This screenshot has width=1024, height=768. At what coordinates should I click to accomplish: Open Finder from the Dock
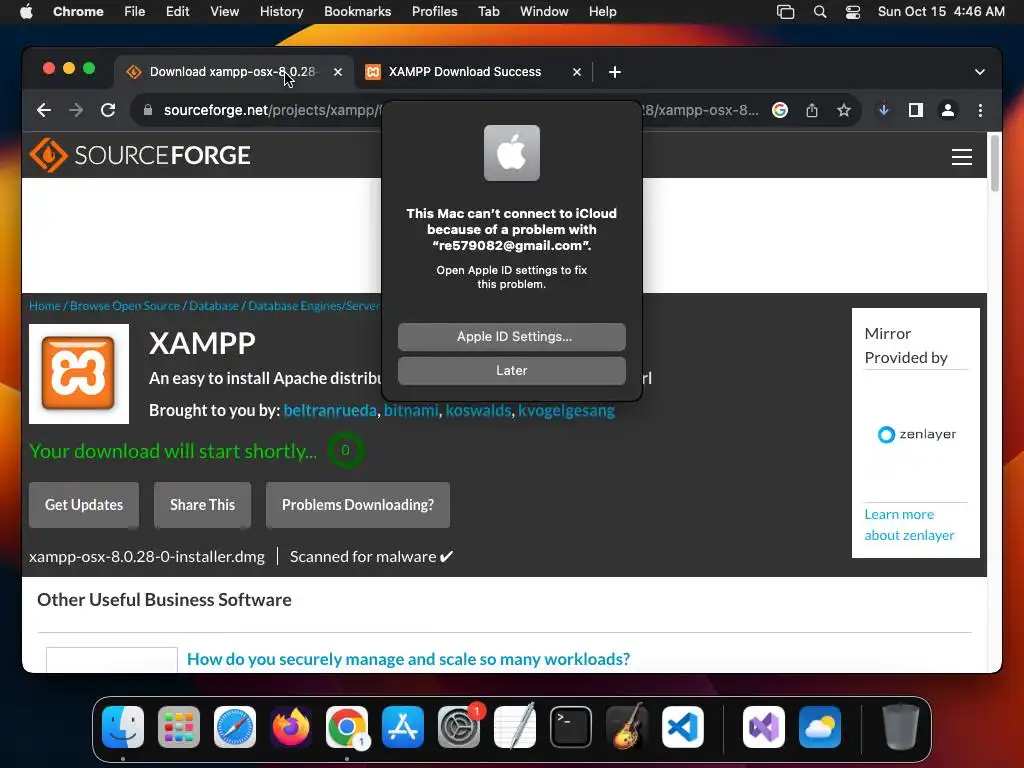point(123,727)
